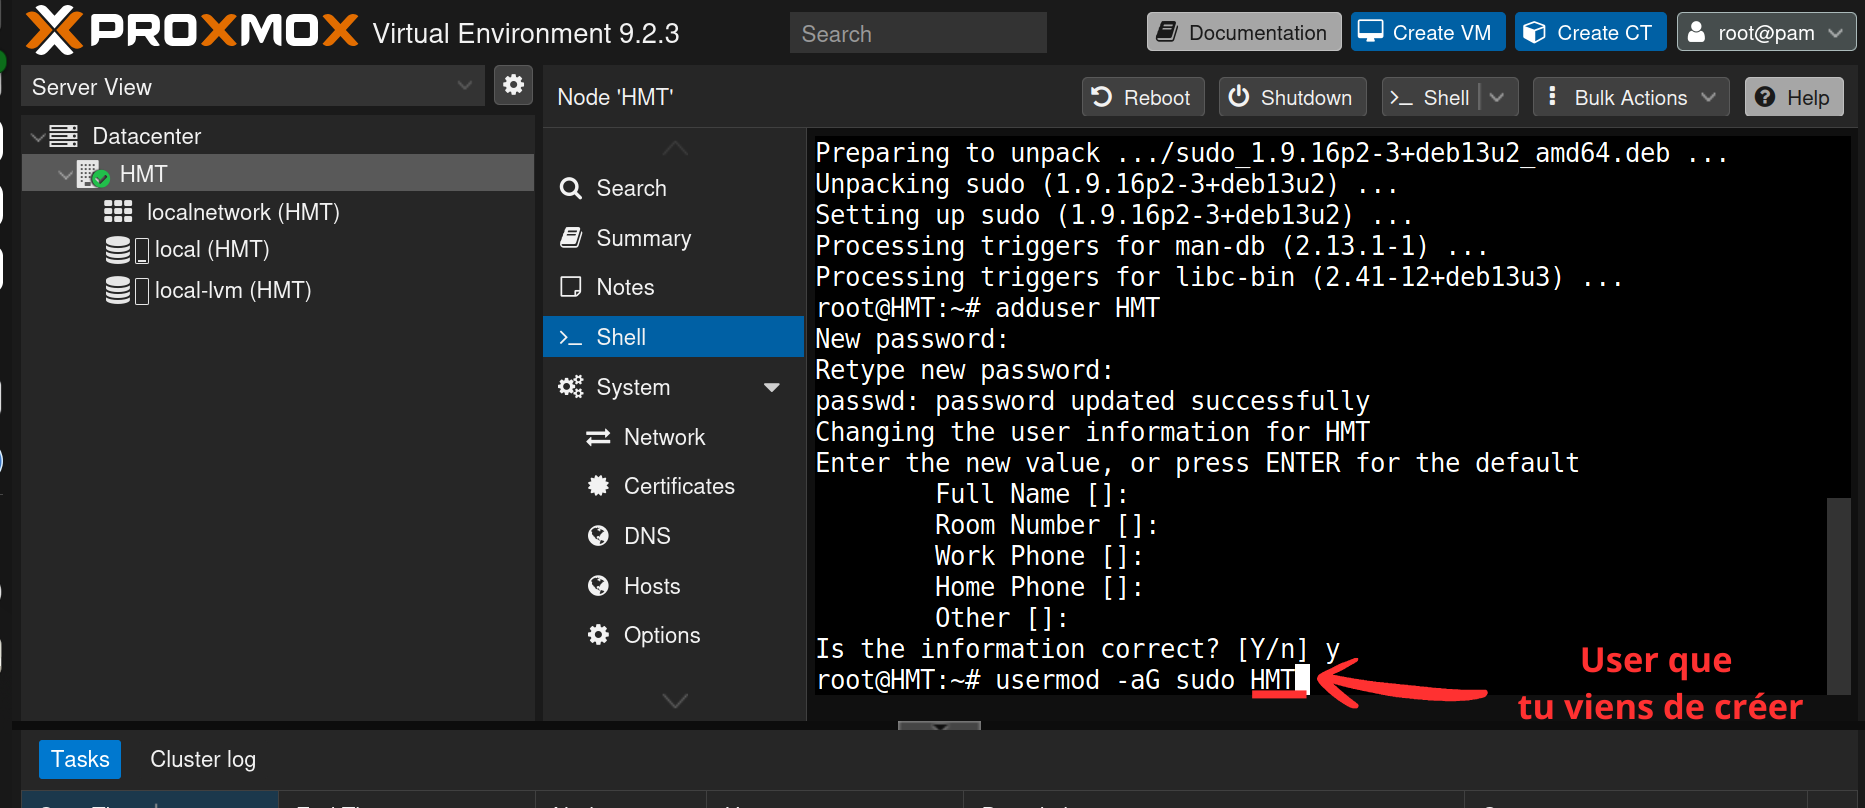Image resolution: width=1865 pixels, height=808 pixels.
Task: Click the System gears icon
Action: (x=571, y=387)
